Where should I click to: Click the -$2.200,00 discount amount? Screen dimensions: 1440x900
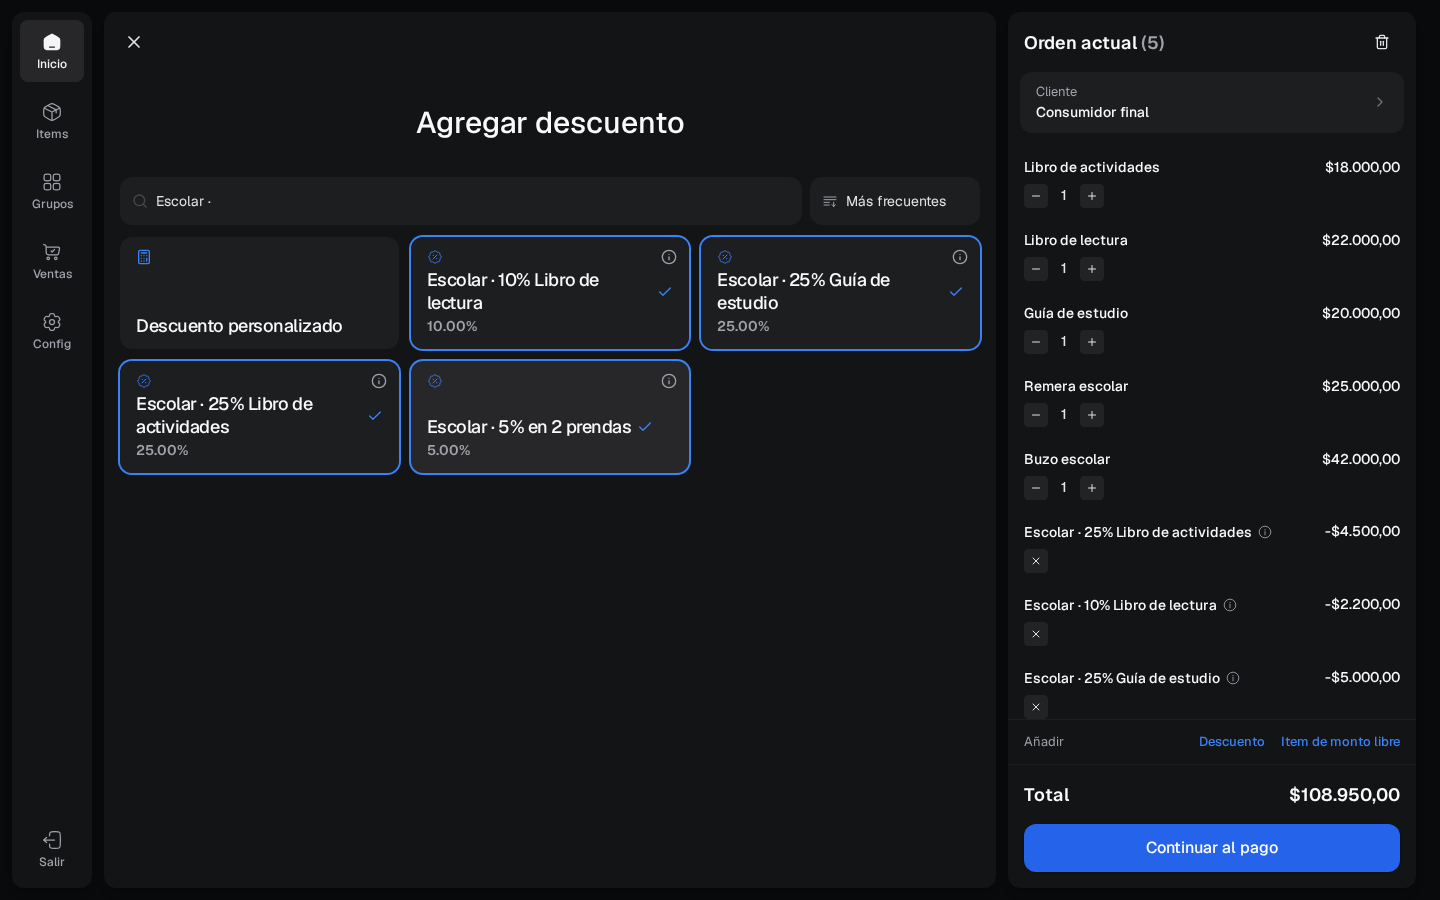(1362, 604)
